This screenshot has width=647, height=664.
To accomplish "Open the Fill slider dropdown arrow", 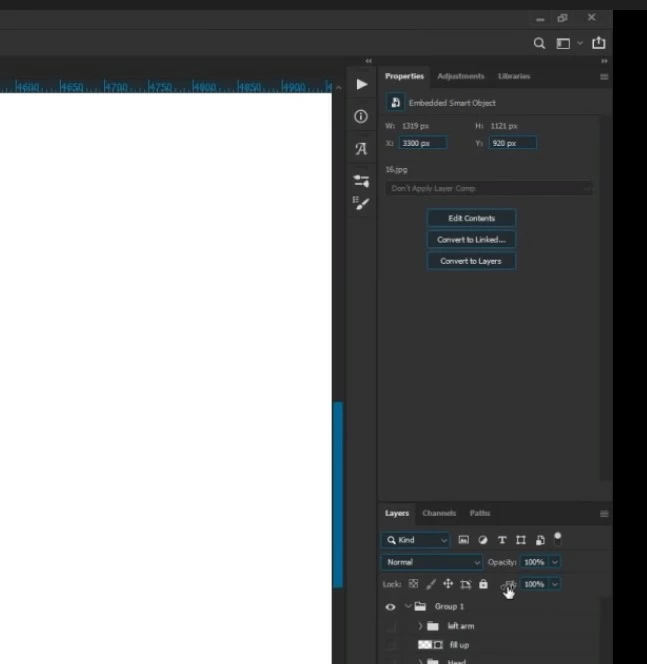I will 555,584.
